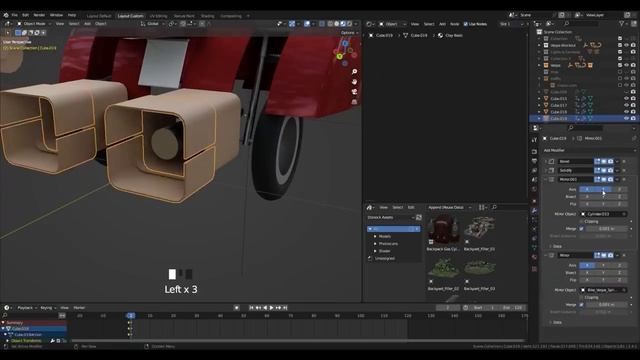Click the select box tool icon
640x360 pixels.
pos(18,33)
